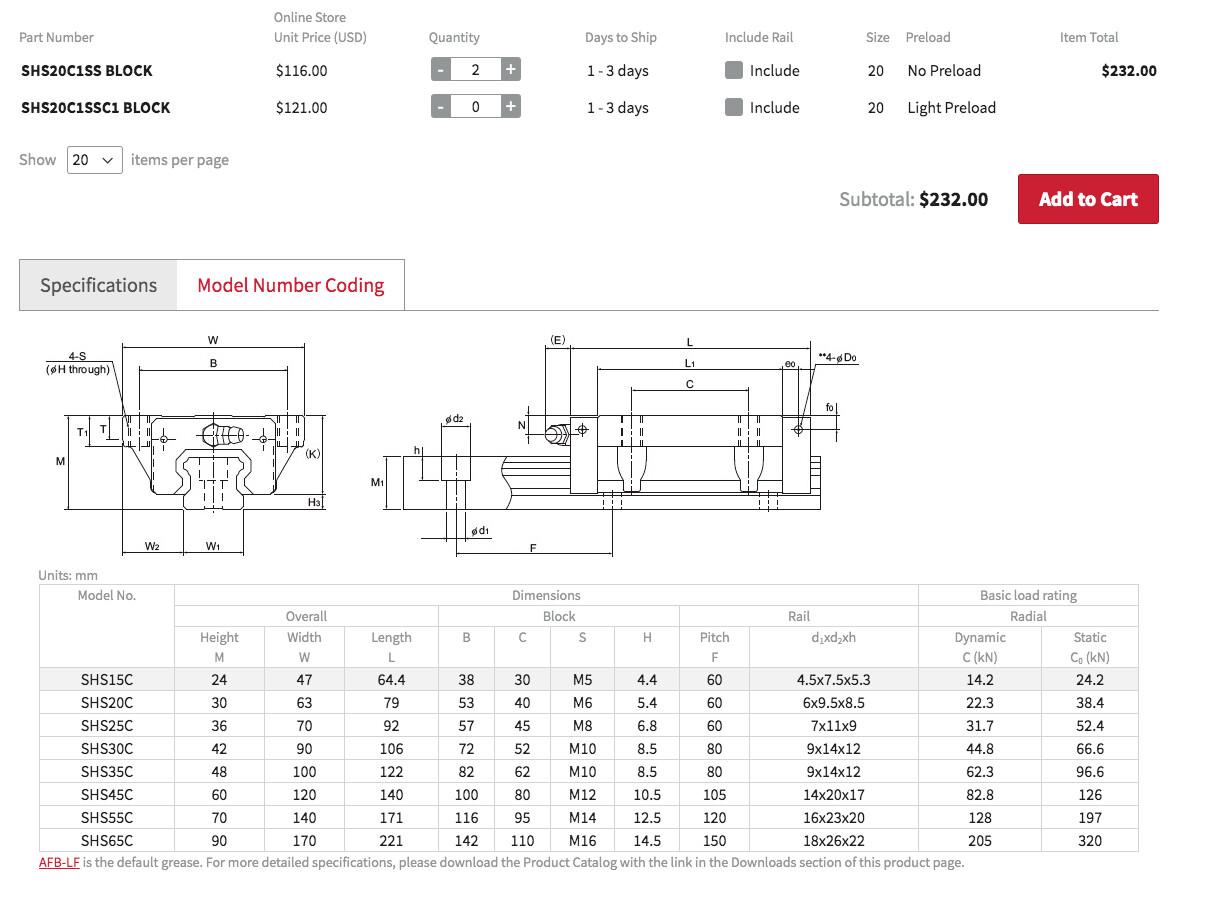Click the SHS30C model row label

(x=107, y=749)
